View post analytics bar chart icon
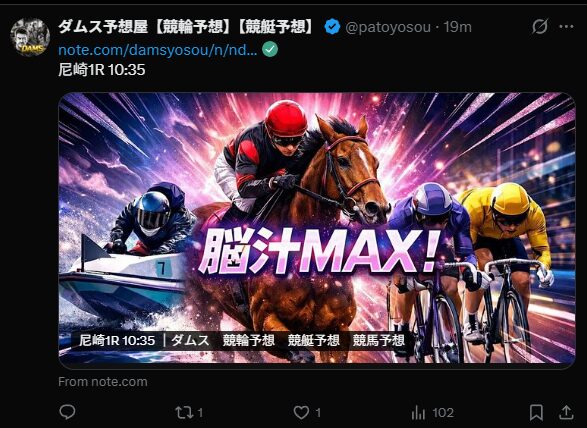This screenshot has width=587, height=428. (418, 413)
